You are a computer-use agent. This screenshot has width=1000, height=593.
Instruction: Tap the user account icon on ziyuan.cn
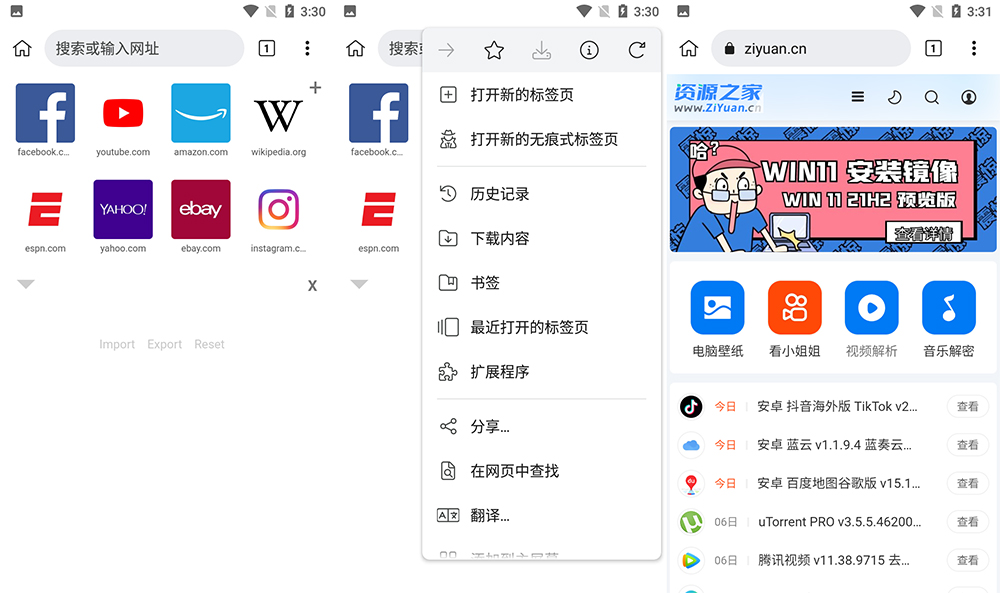click(x=968, y=97)
